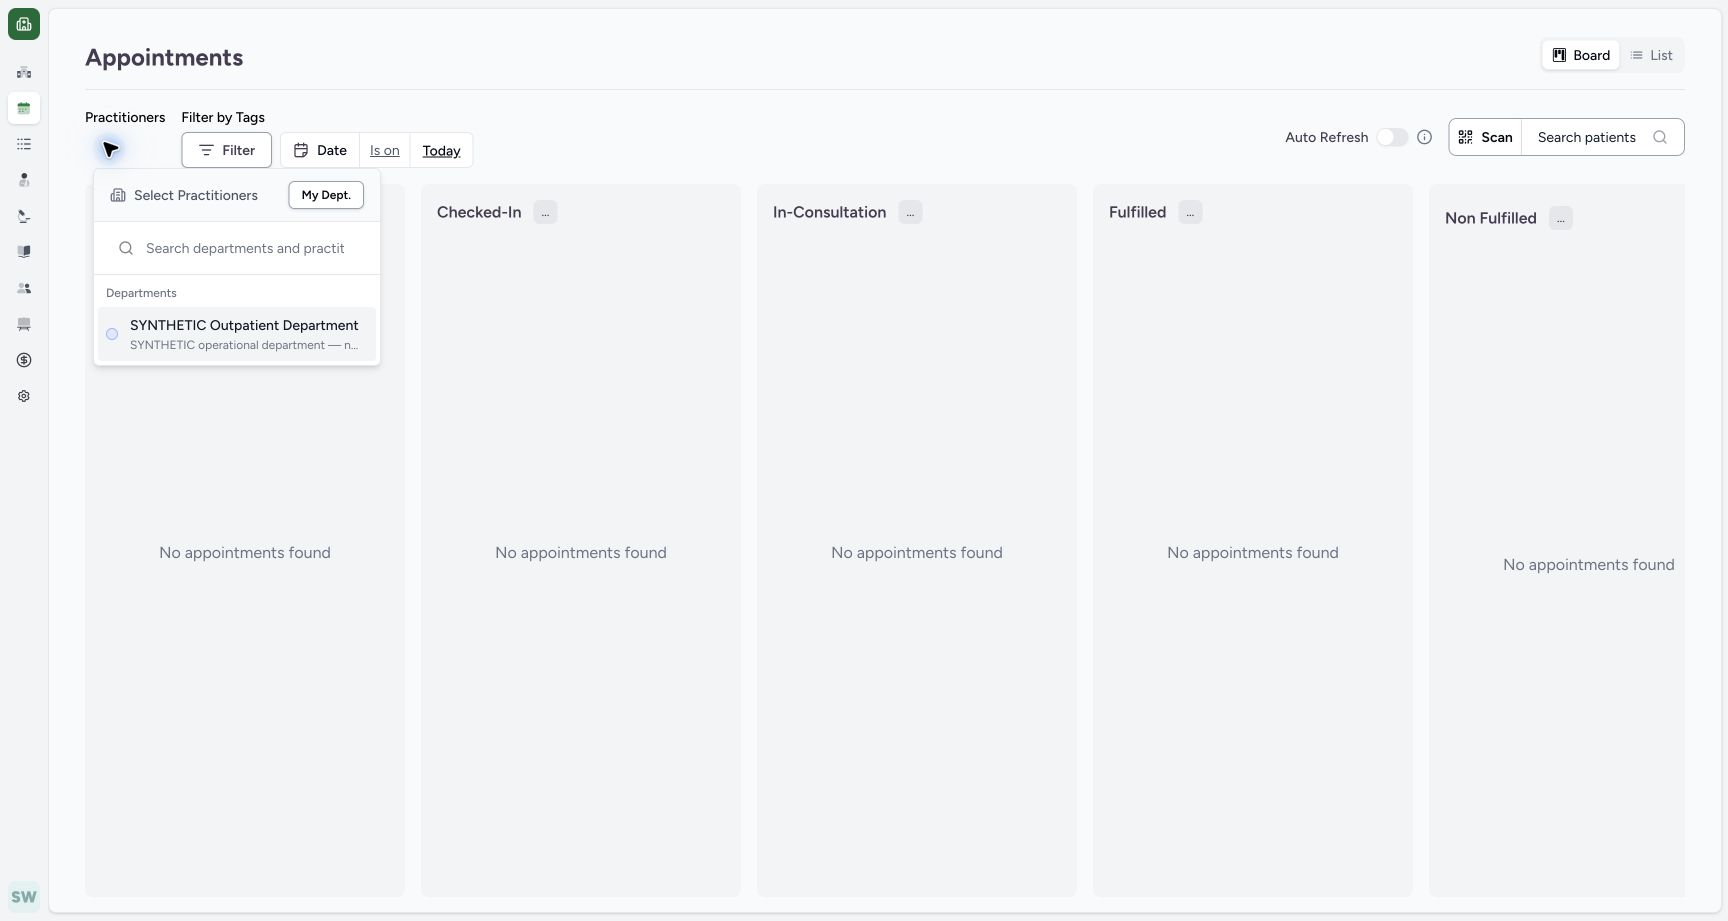Screen dimensions: 1728x921
Task: Click the 'In-Consultation' column heading
Action: click(829, 212)
